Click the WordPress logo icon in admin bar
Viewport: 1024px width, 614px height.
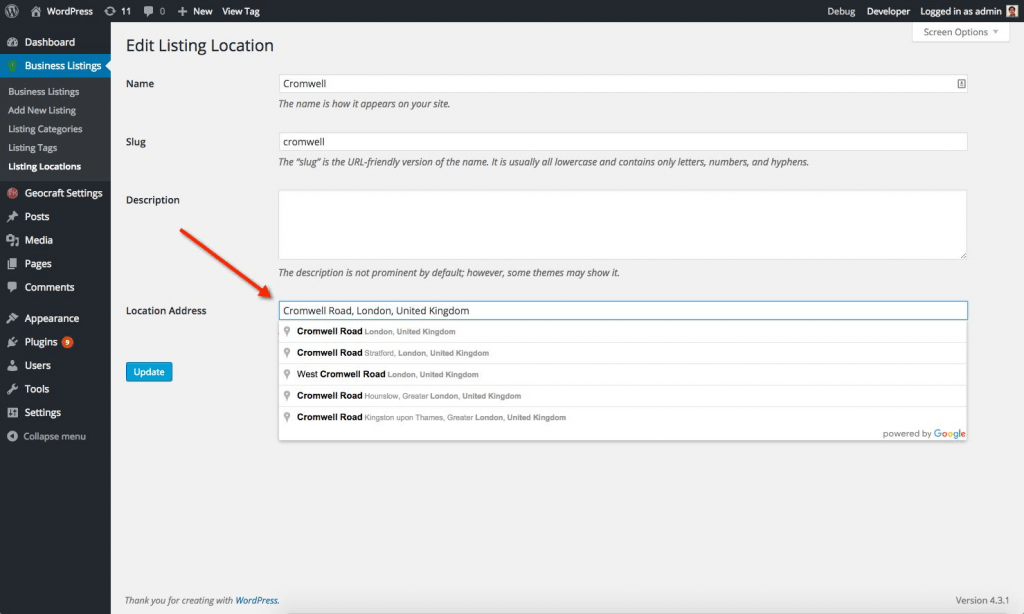click(12, 11)
